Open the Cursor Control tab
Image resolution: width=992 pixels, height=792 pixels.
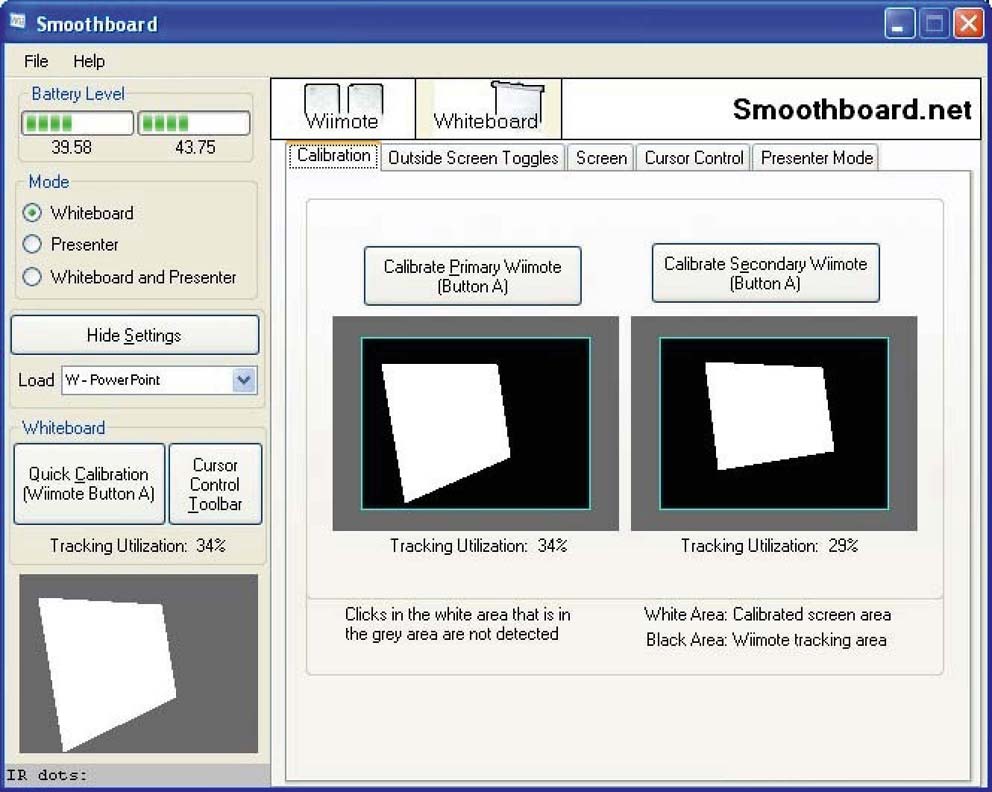pyautogui.click(x=693, y=158)
